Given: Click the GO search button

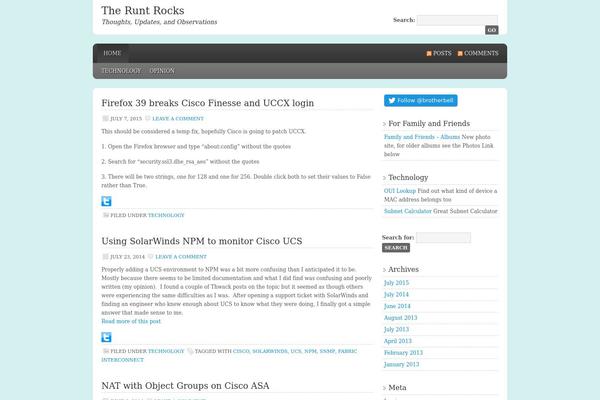Looking at the screenshot, I should (x=492, y=30).
